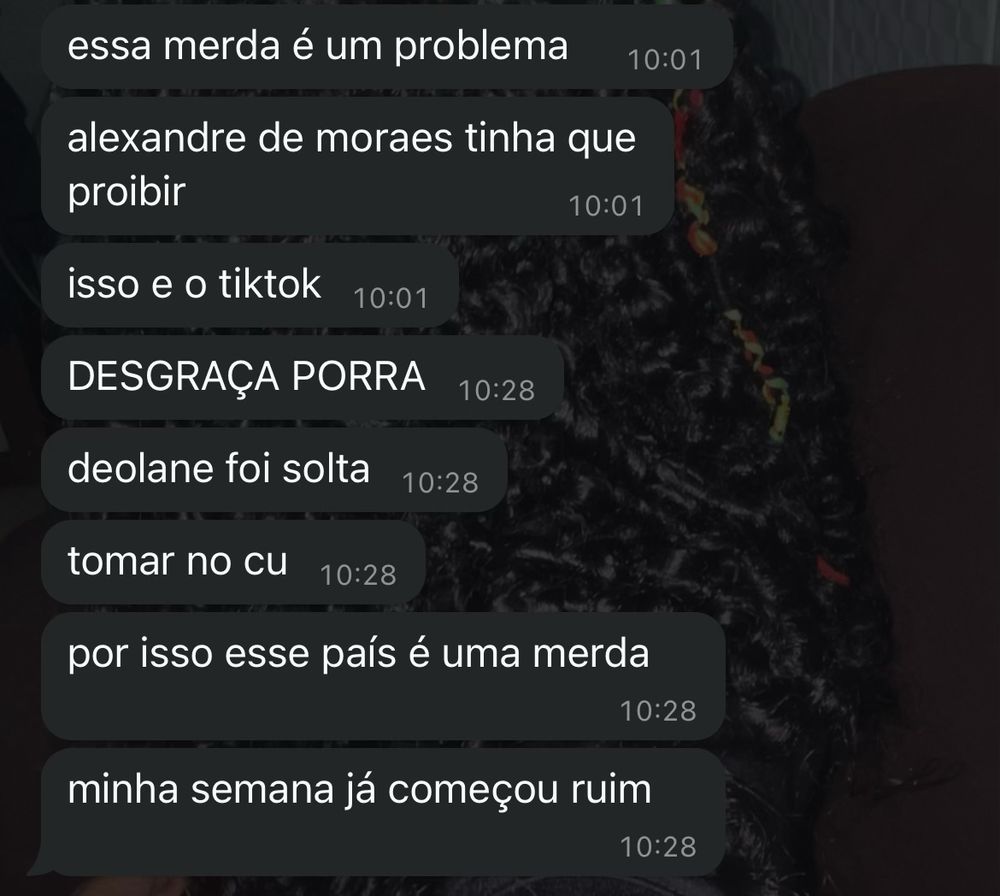Click the 10:28 timestamp next to 'deolane foi solta'
This screenshot has width=1000, height=896.
[440, 483]
